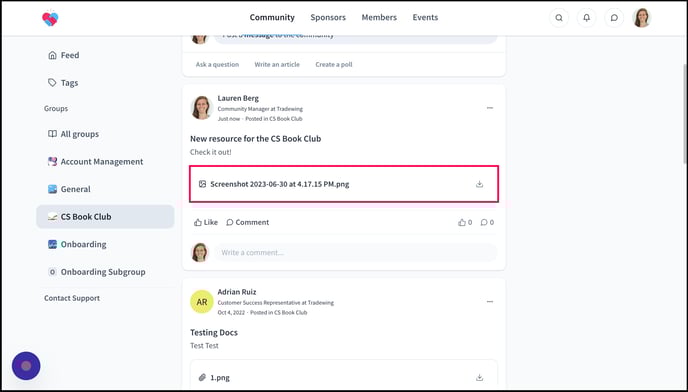Open the CS Book Club group

[105, 217]
